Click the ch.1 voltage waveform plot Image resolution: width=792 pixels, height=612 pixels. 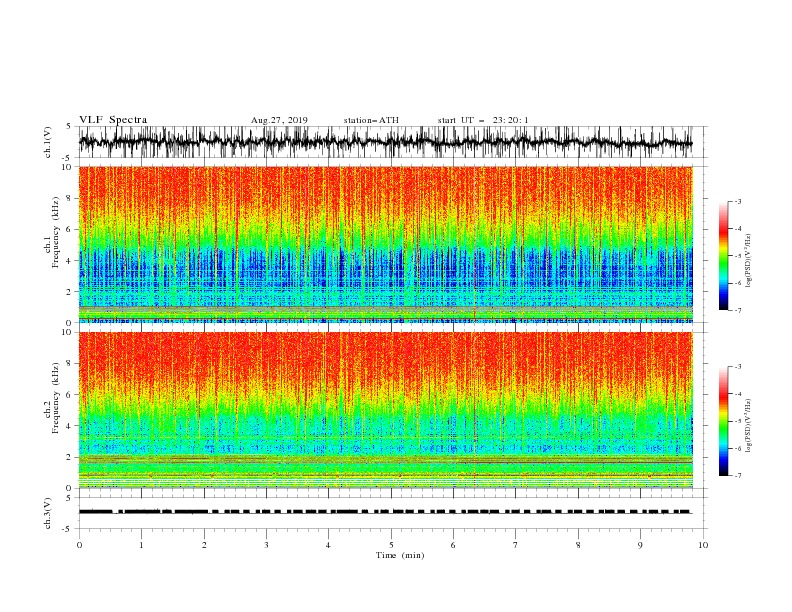[x=385, y=142]
